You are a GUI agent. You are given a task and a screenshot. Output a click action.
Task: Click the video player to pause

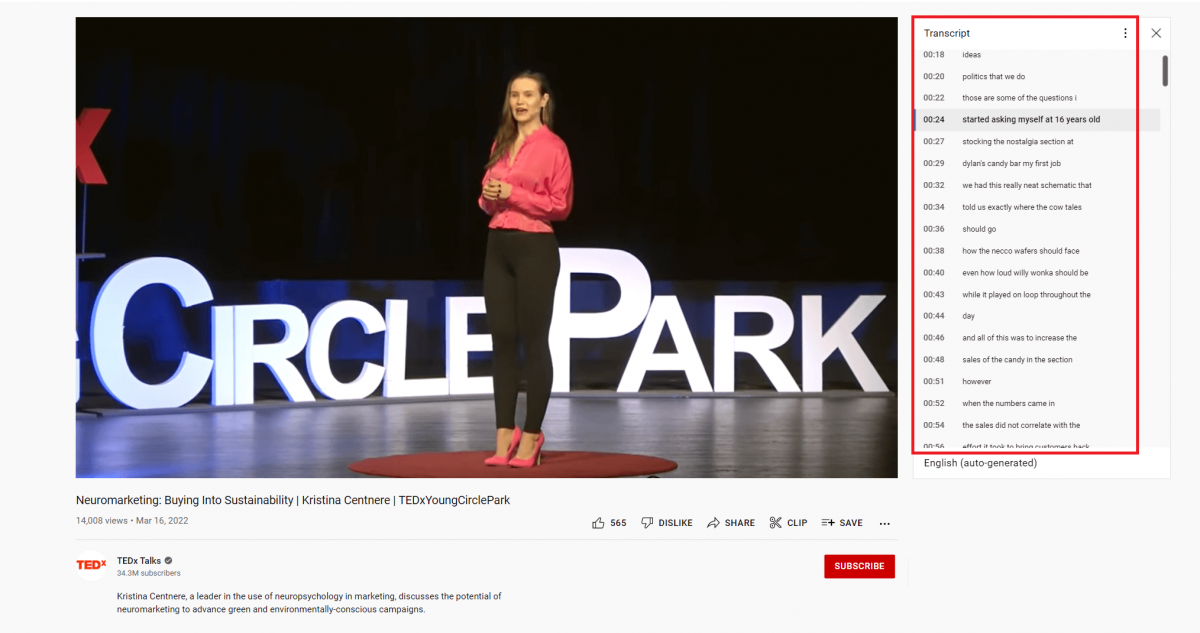click(486, 247)
